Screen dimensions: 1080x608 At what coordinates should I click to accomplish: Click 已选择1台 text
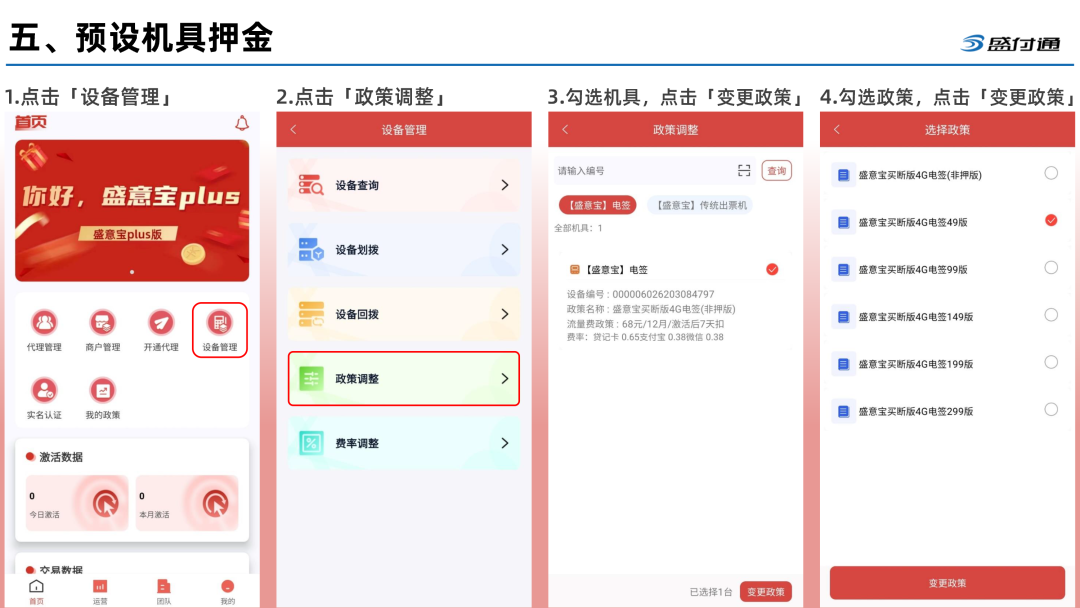[x=711, y=592]
